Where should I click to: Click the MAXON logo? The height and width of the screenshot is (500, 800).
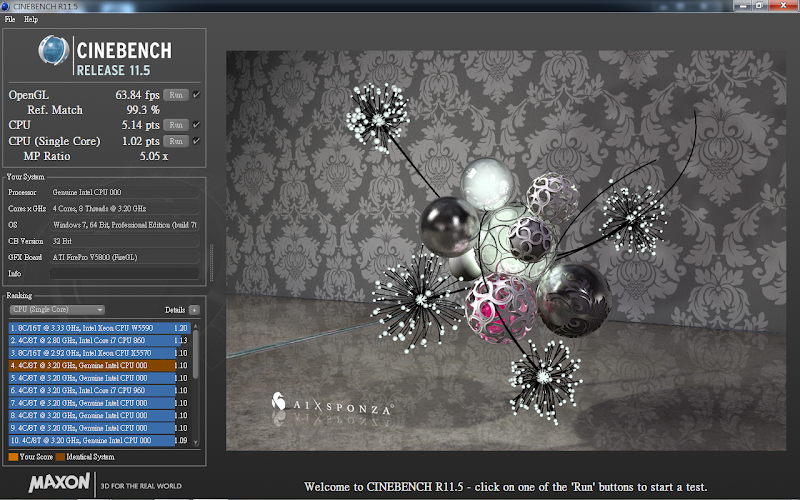[x=60, y=483]
